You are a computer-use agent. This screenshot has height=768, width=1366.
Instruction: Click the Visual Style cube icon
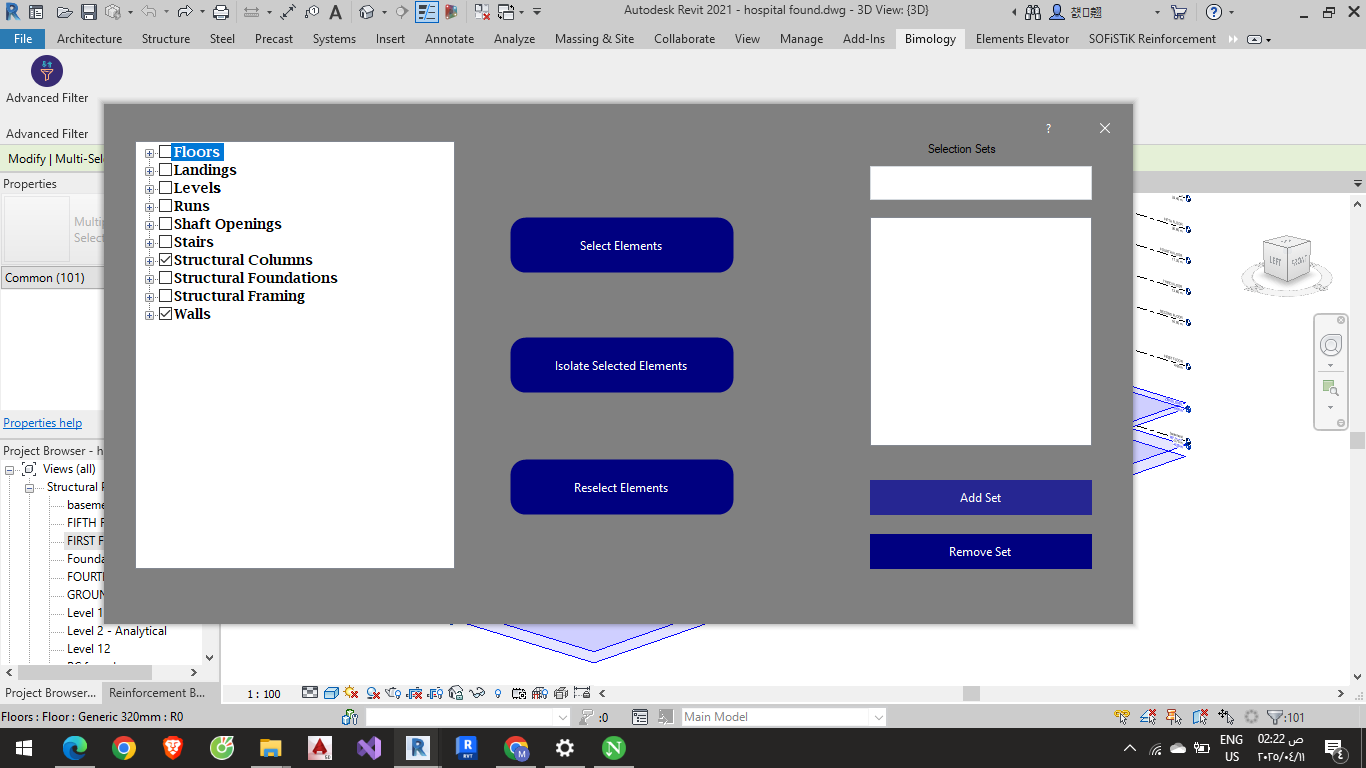pyautogui.click(x=331, y=692)
